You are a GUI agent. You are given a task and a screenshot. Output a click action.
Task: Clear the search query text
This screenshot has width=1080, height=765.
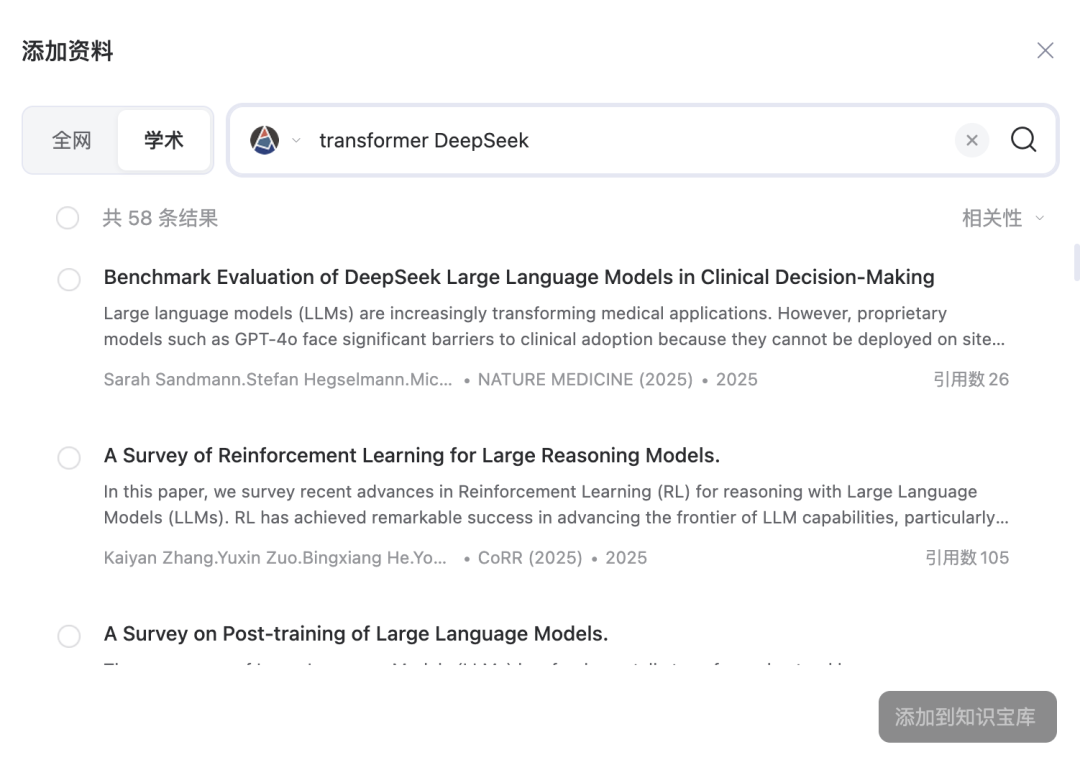[x=972, y=140]
